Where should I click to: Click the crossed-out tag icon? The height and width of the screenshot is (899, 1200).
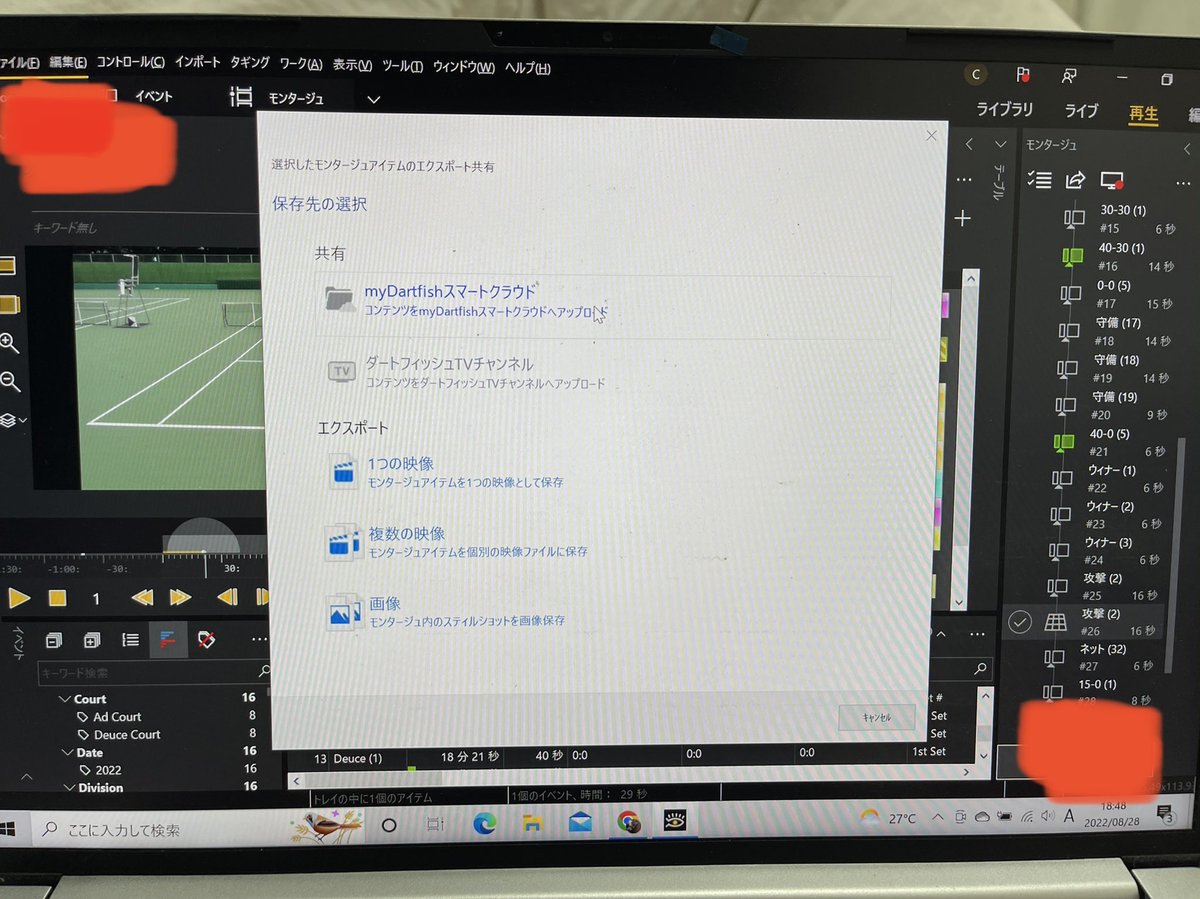click(x=206, y=639)
